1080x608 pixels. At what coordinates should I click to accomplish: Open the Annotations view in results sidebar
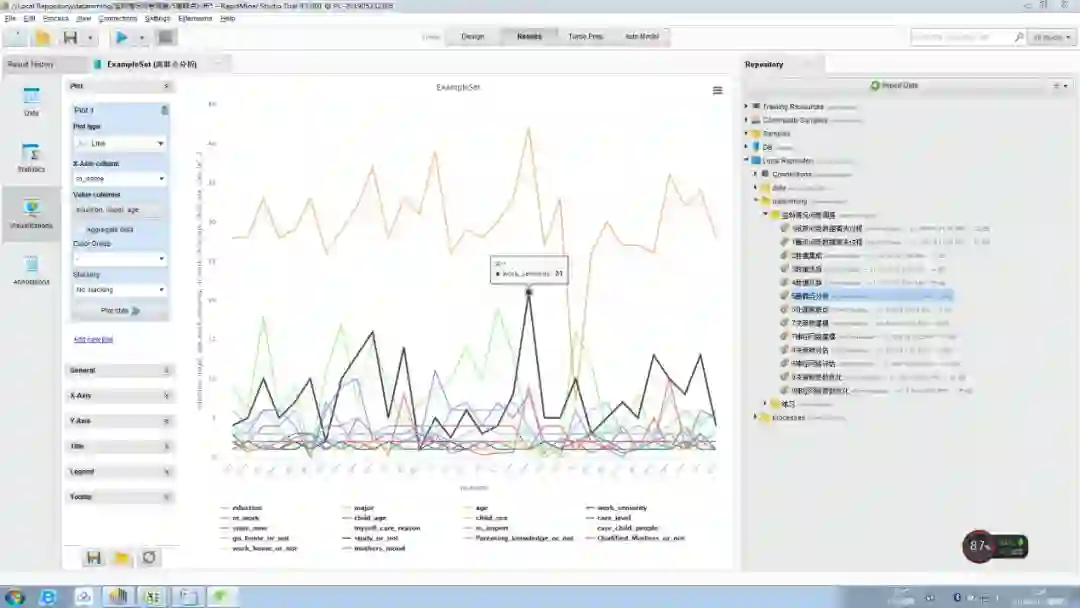pyautogui.click(x=31, y=270)
